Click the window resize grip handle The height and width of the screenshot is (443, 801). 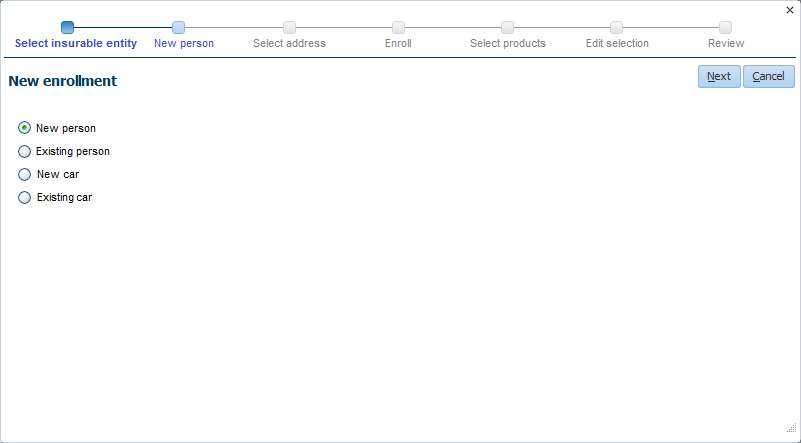coord(791,428)
